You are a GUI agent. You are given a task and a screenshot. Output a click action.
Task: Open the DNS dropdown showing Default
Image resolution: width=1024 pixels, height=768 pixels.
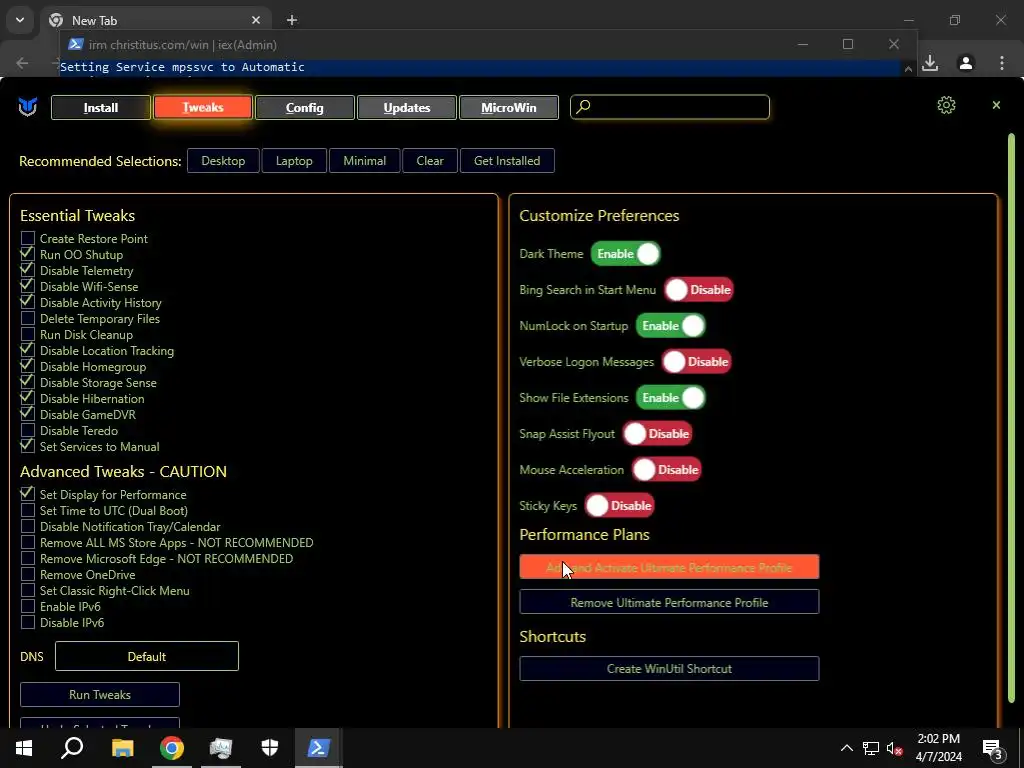[147, 656]
